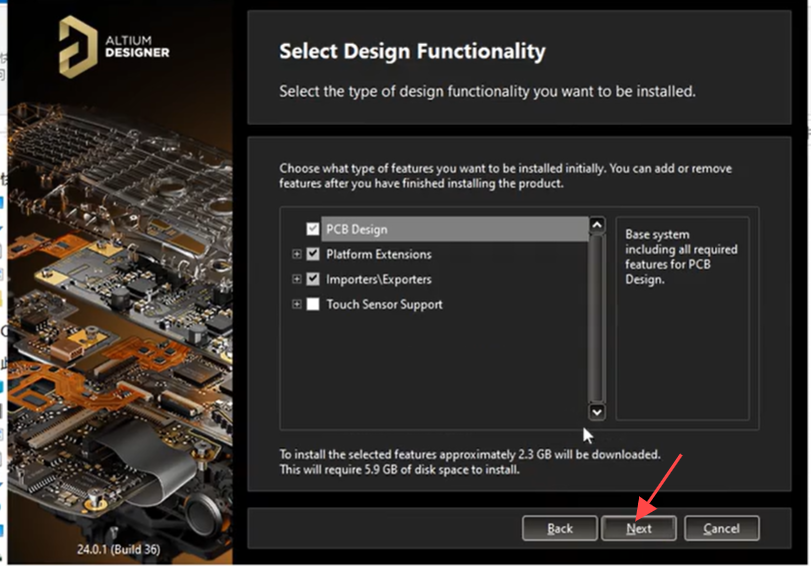Select the PCB Design row
Screen dimensions: 811x566
pos(455,229)
